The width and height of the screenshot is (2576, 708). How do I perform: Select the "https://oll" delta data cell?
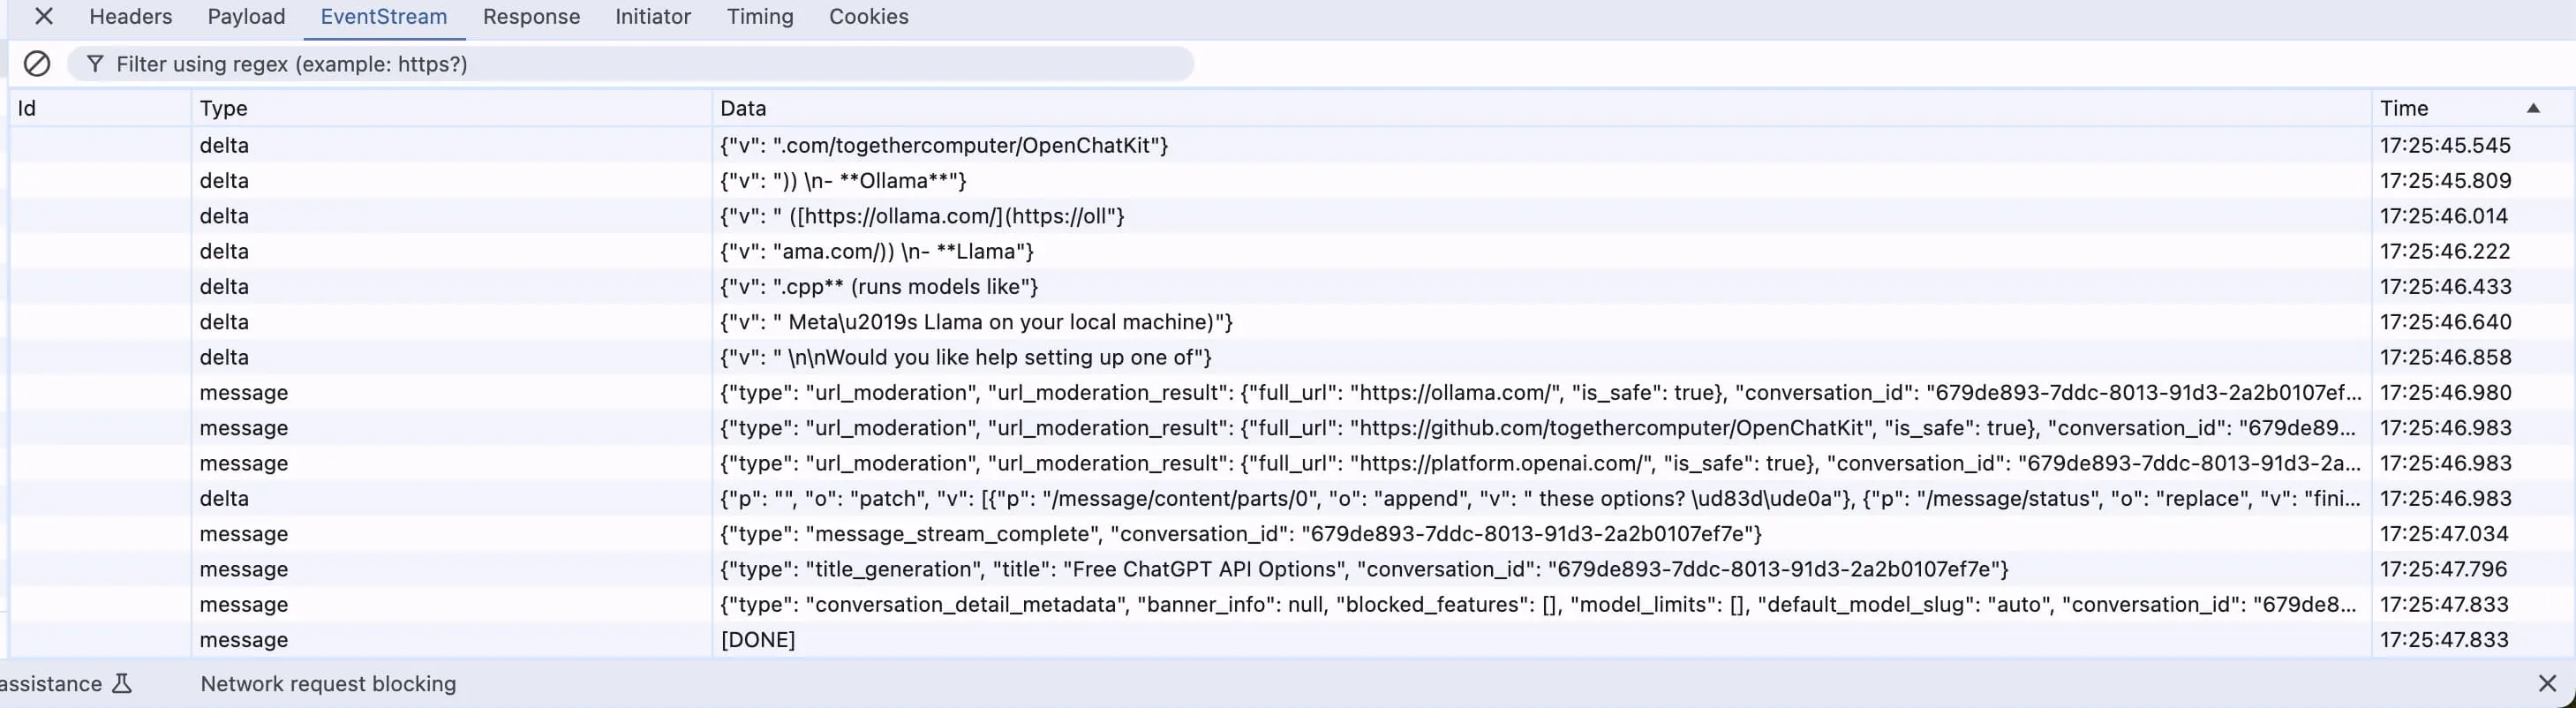tap(1541, 216)
